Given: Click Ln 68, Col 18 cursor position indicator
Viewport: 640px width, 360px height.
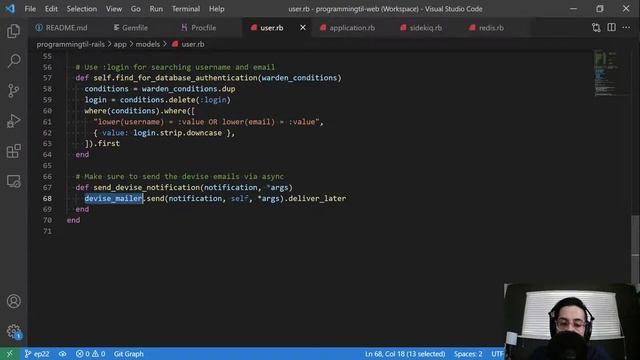Looking at the screenshot, I should click(x=405, y=354).
